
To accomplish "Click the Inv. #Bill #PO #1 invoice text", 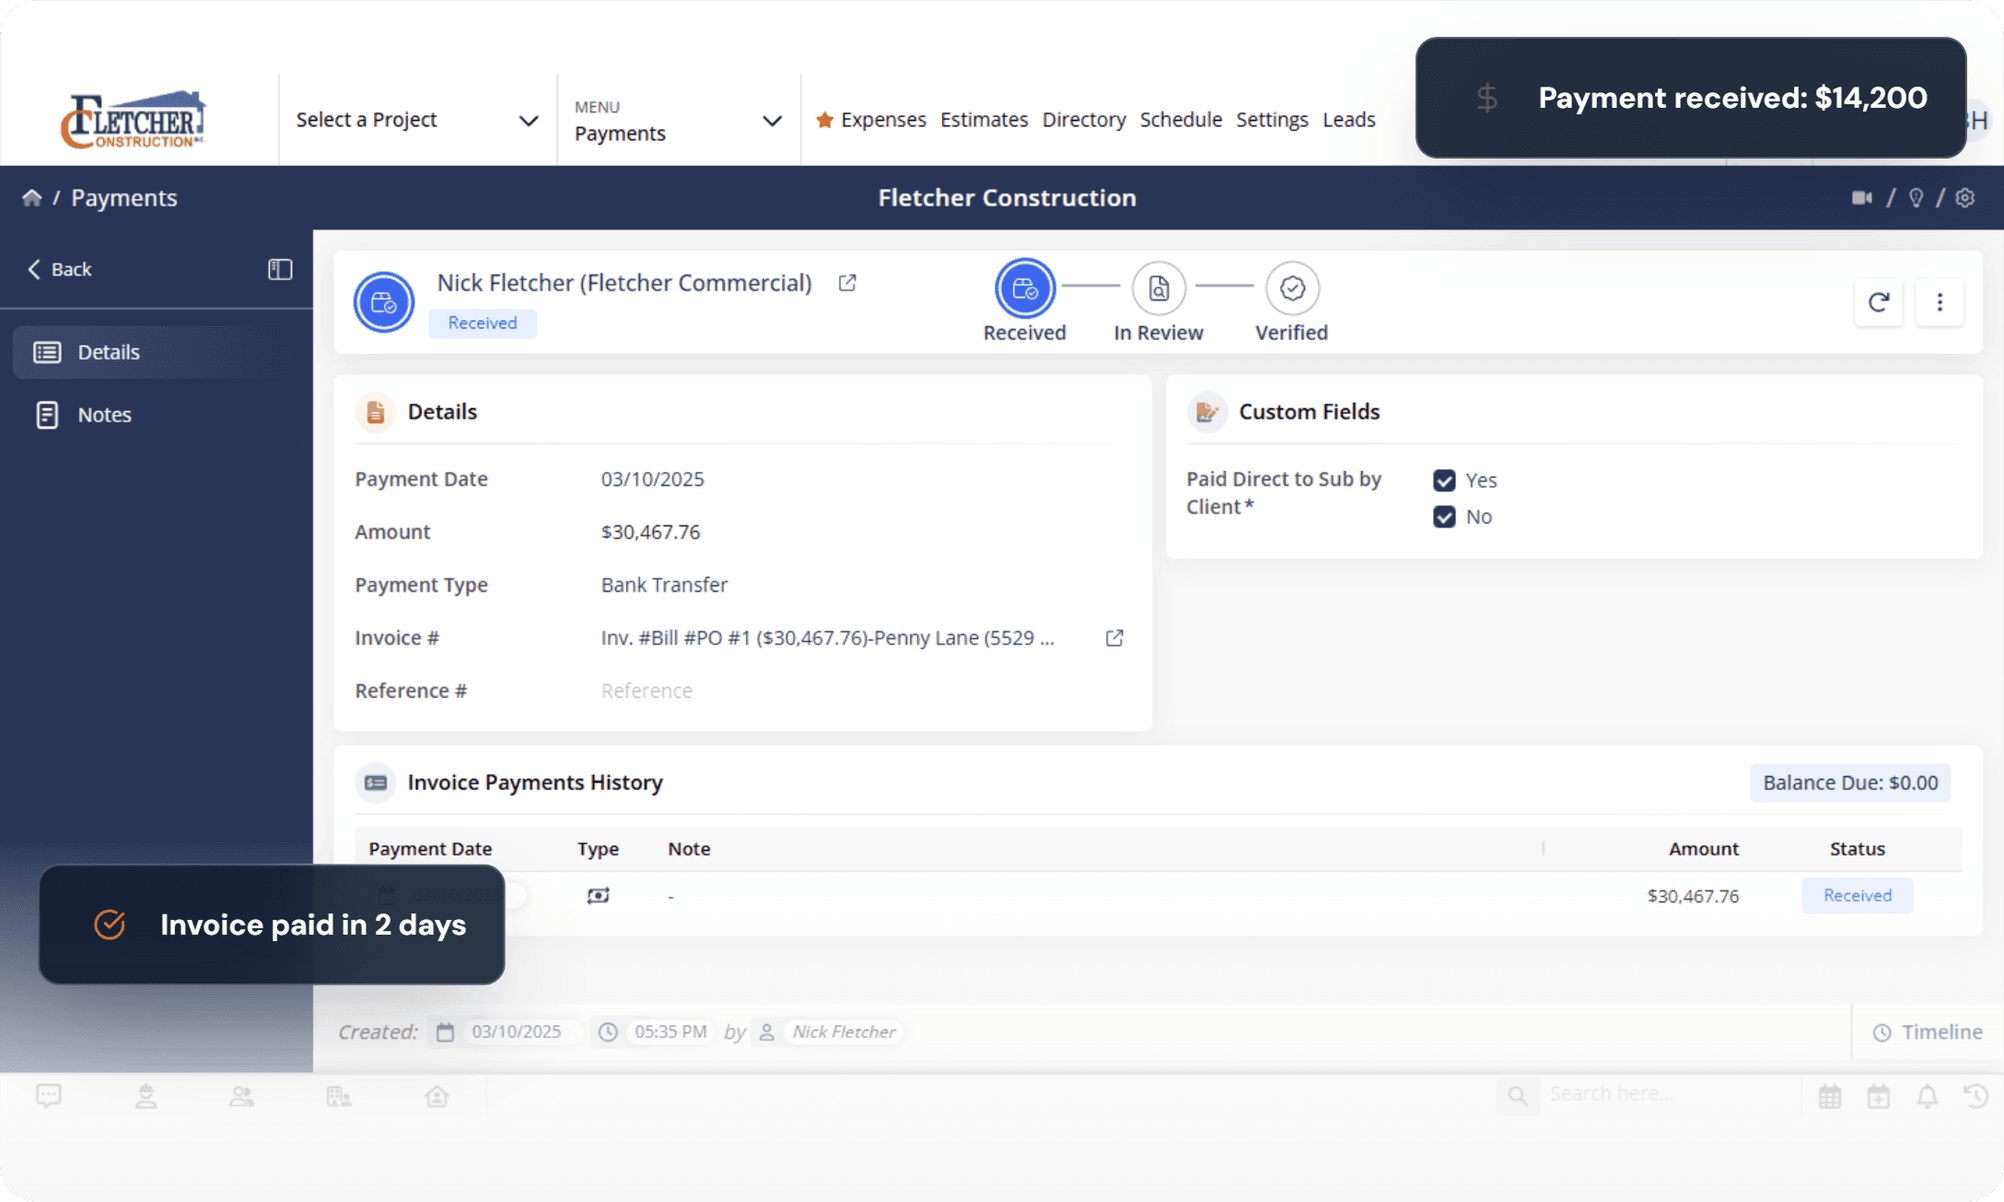I will click(827, 638).
